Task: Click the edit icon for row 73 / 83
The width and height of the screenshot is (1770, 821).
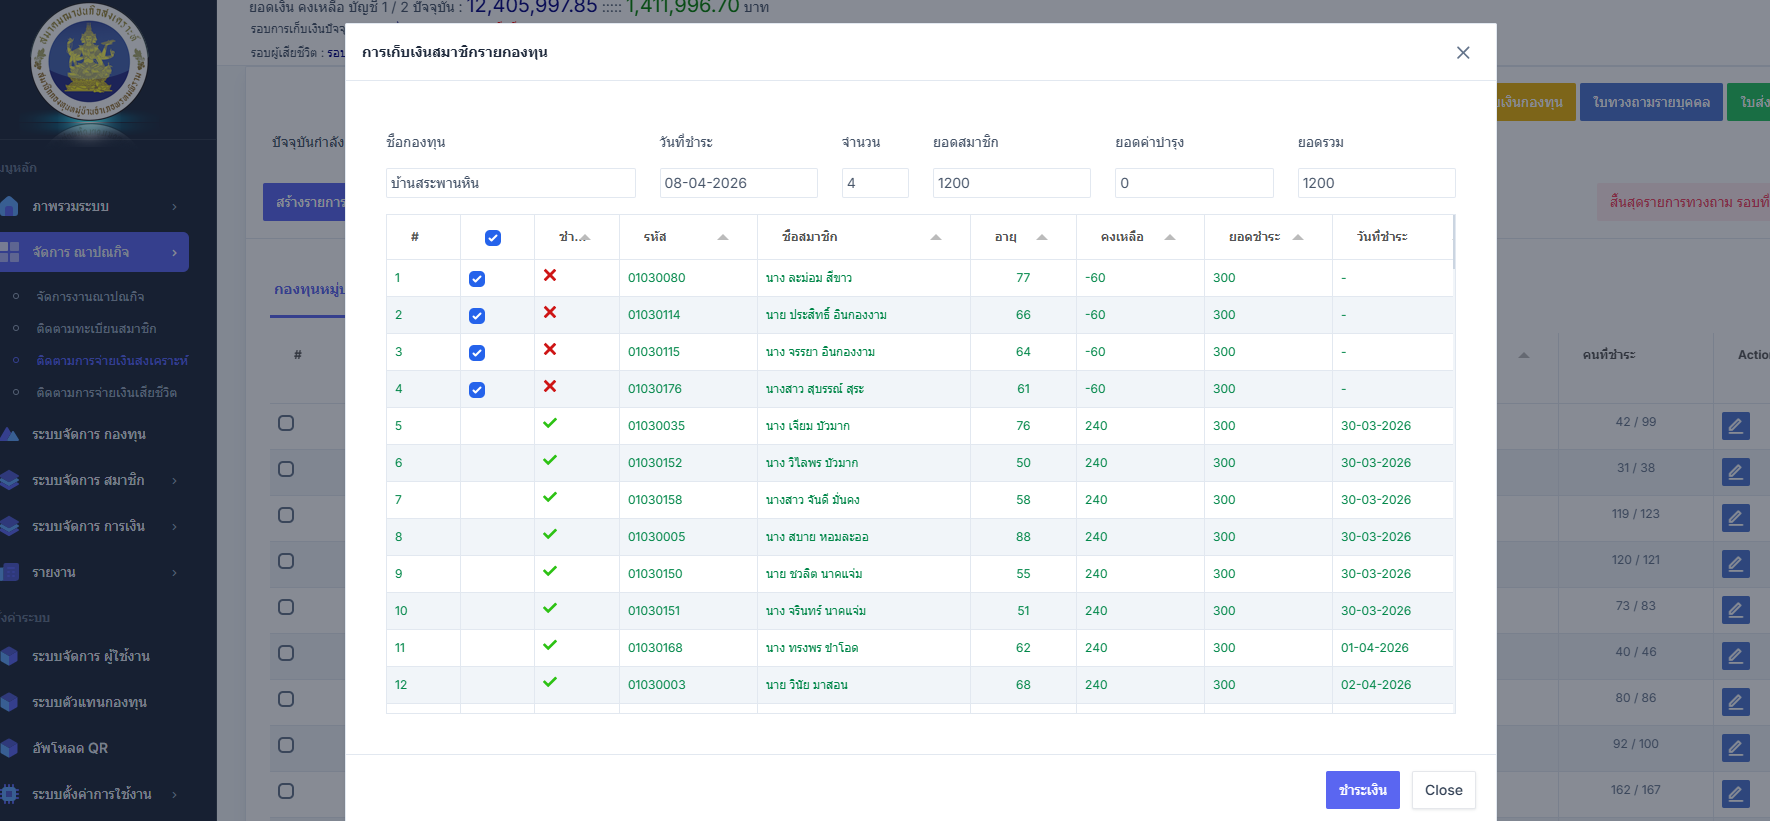Action: (x=1736, y=610)
